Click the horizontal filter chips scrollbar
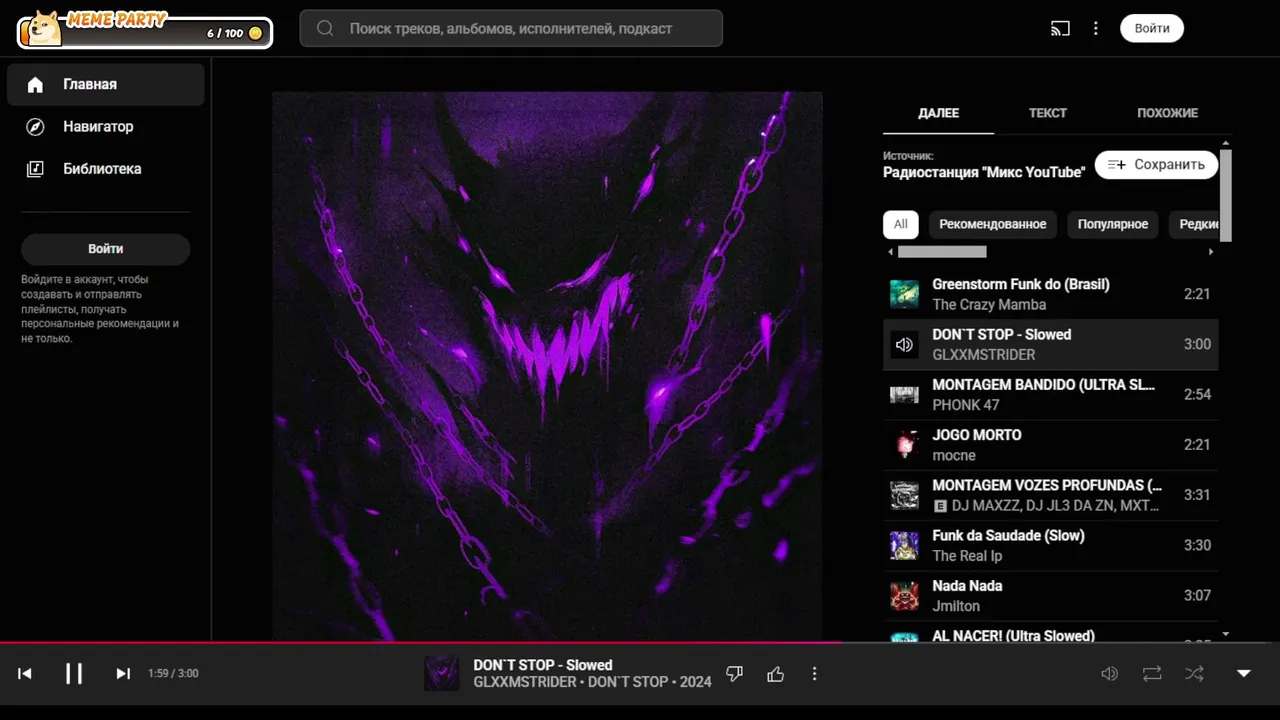Viewport: 1280px width, 720px height. (x=942, y=252)
